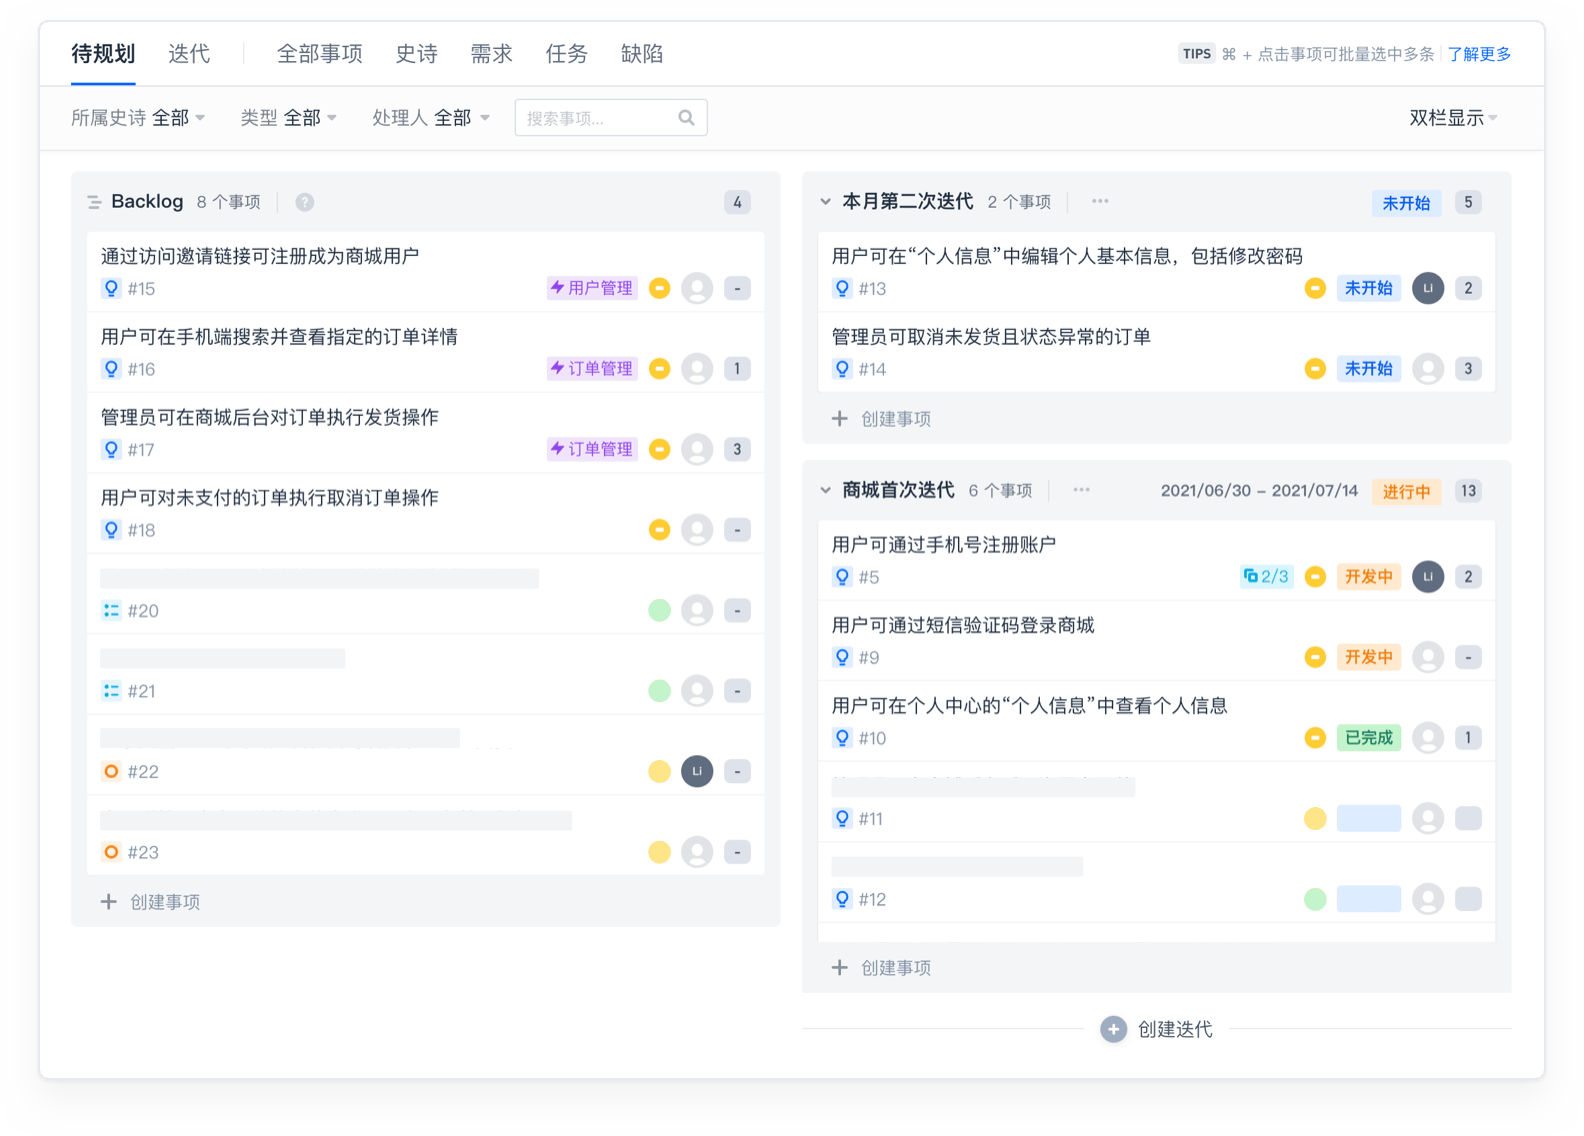The image size is (1584, 1136).
Task: Click the 搜索事项 search field
Action: 597,118
